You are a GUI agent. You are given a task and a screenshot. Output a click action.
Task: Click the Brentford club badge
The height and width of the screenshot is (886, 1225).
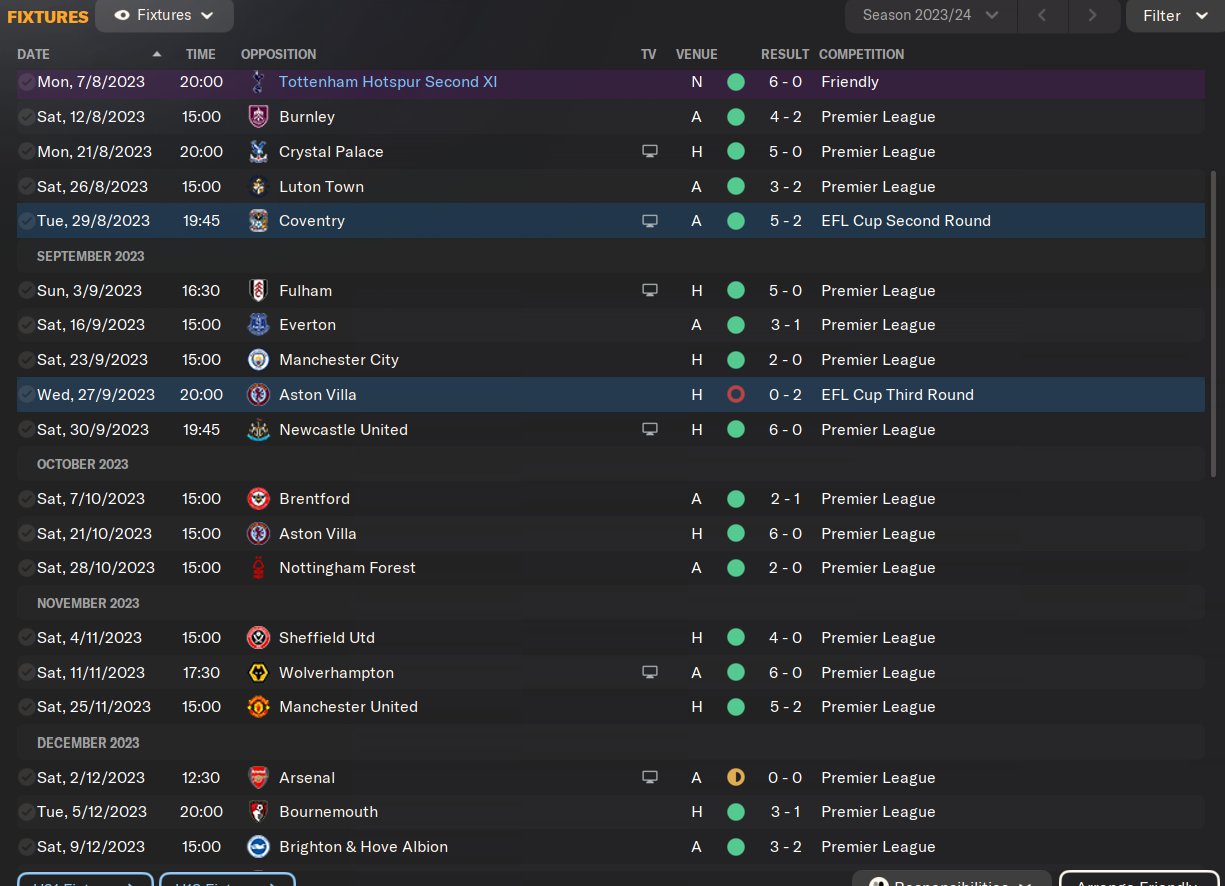click(258, 499)
